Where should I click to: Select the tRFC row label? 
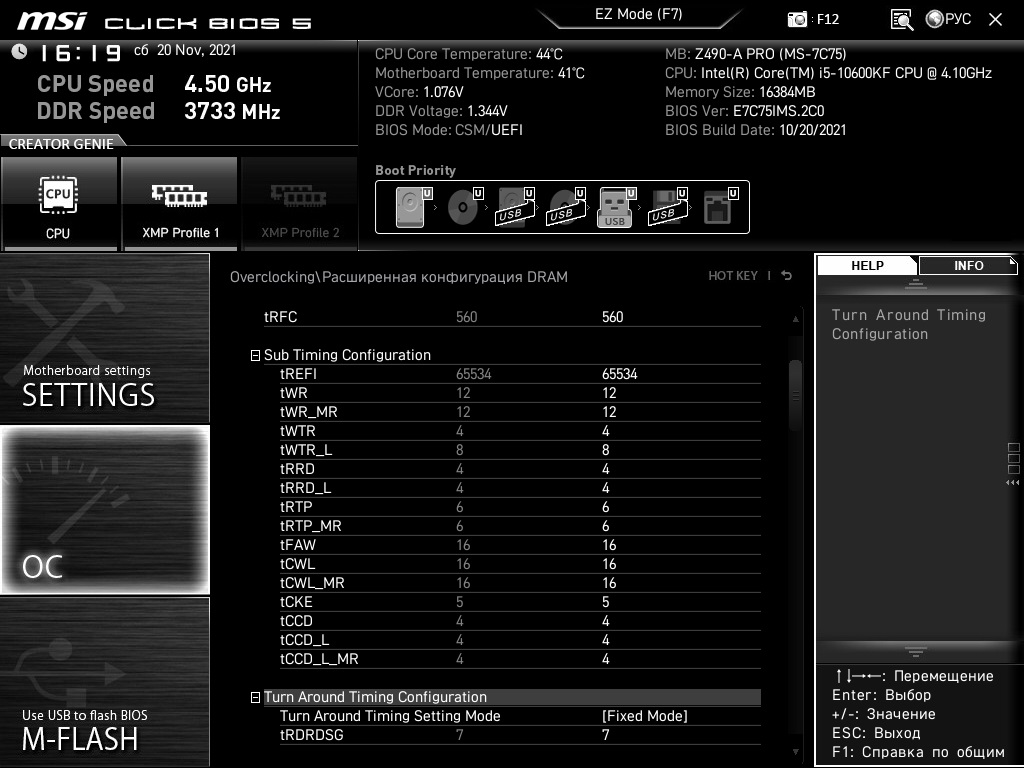281,317
